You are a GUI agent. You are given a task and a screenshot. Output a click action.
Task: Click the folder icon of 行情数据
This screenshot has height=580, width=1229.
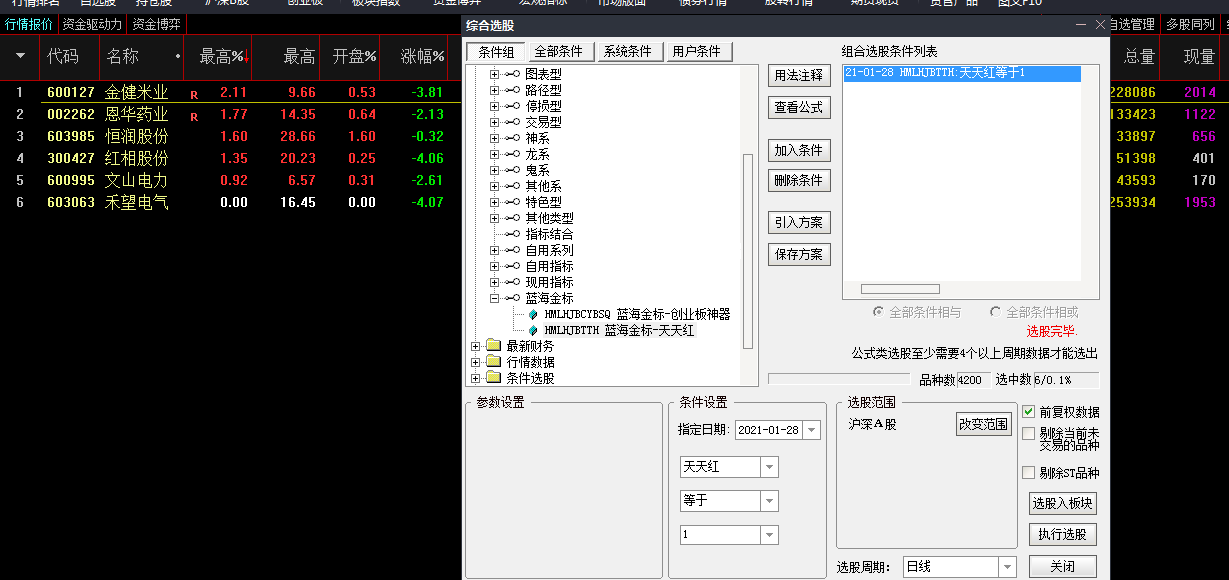493,362
